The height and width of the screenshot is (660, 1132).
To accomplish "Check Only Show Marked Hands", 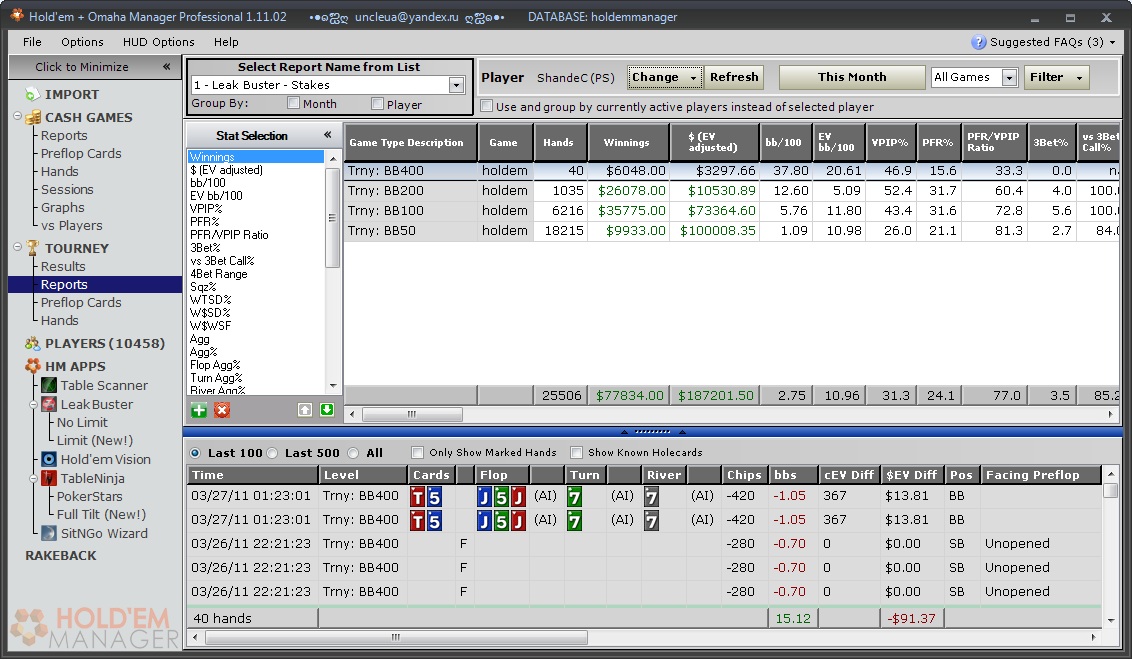I will pos(418,453).
